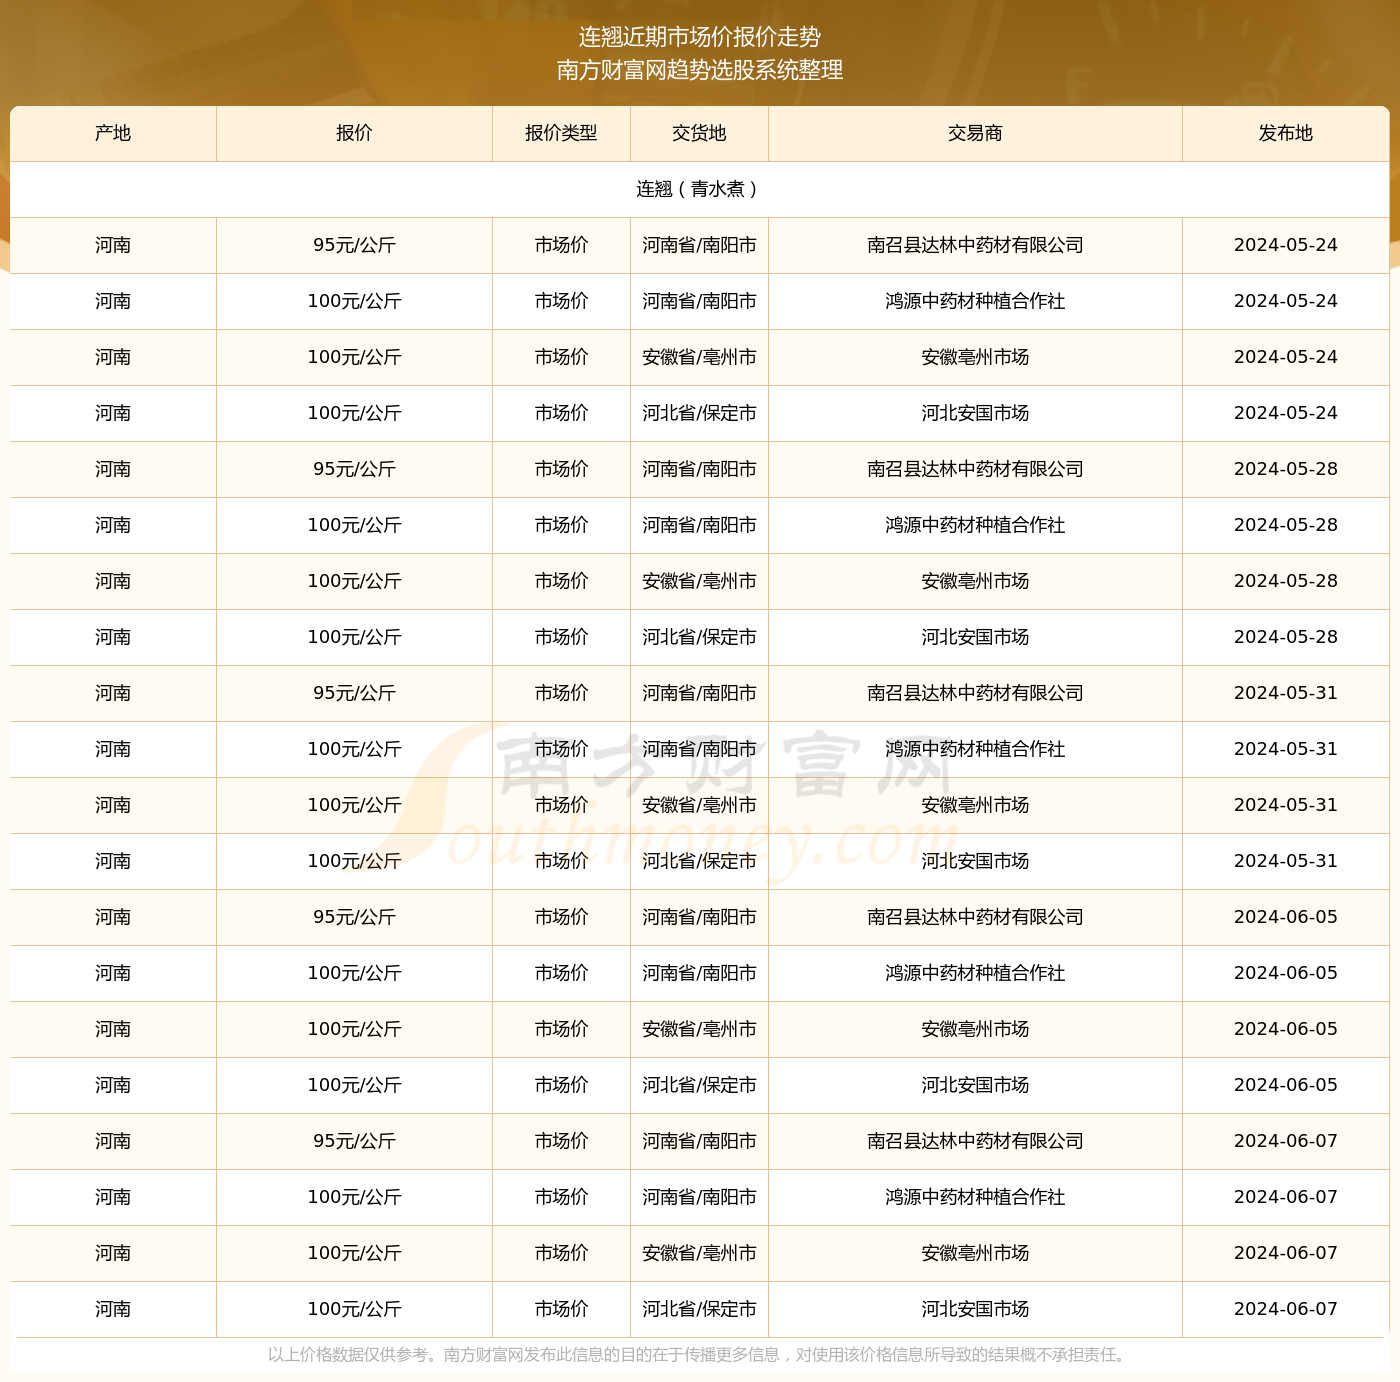Select 鸿源中药材种植合作社 in the 2024-05-28 row

[975, 525]
